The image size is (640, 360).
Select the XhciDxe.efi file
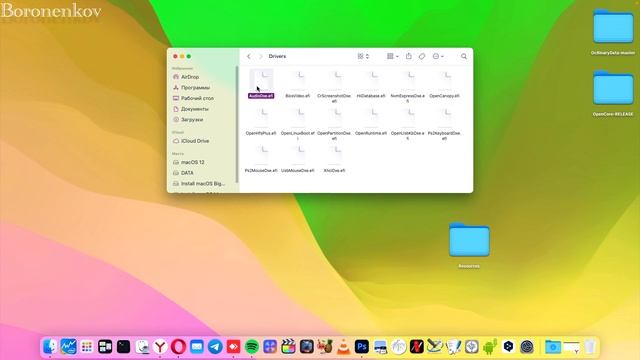pyautogui.click(x=334, y=159)
